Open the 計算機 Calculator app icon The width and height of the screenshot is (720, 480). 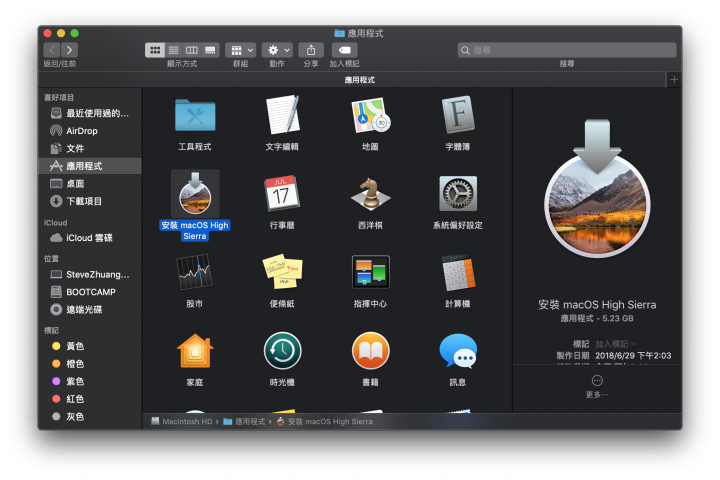click(458, 272)
